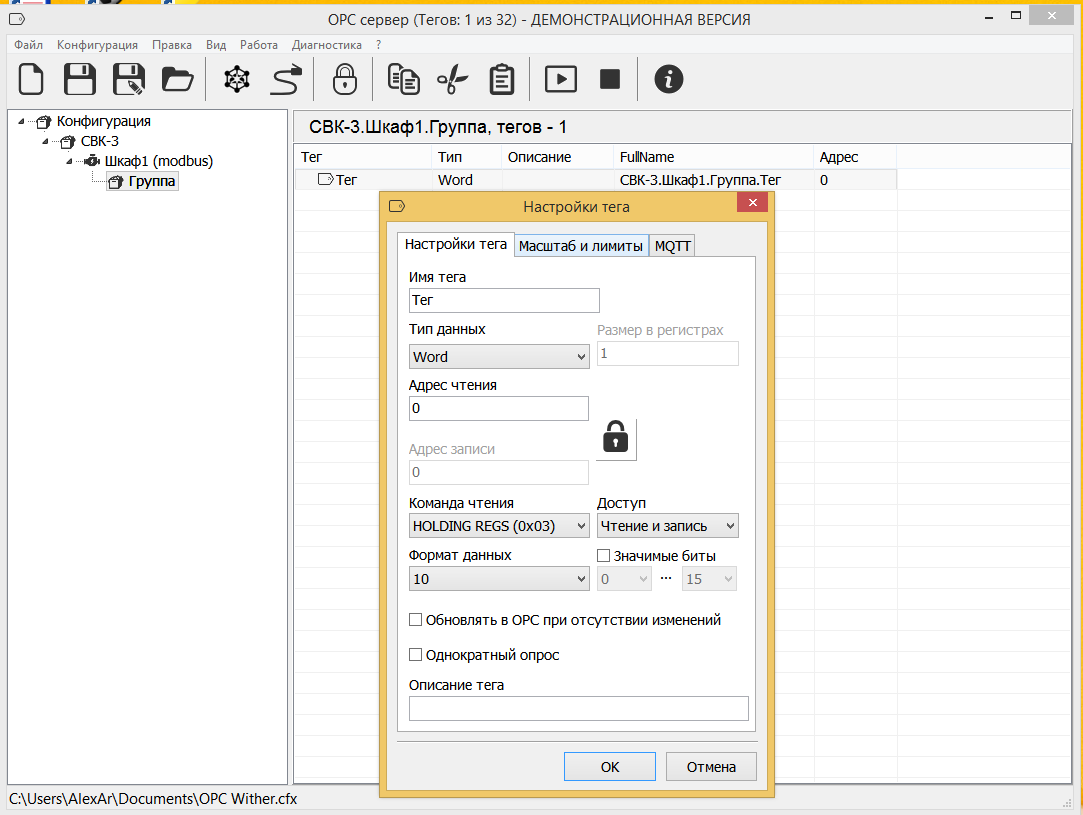Image resolution: width=1083 pixels, height=815 pixels.
Task: Open configuration folder icon
Action: point(178,79)
